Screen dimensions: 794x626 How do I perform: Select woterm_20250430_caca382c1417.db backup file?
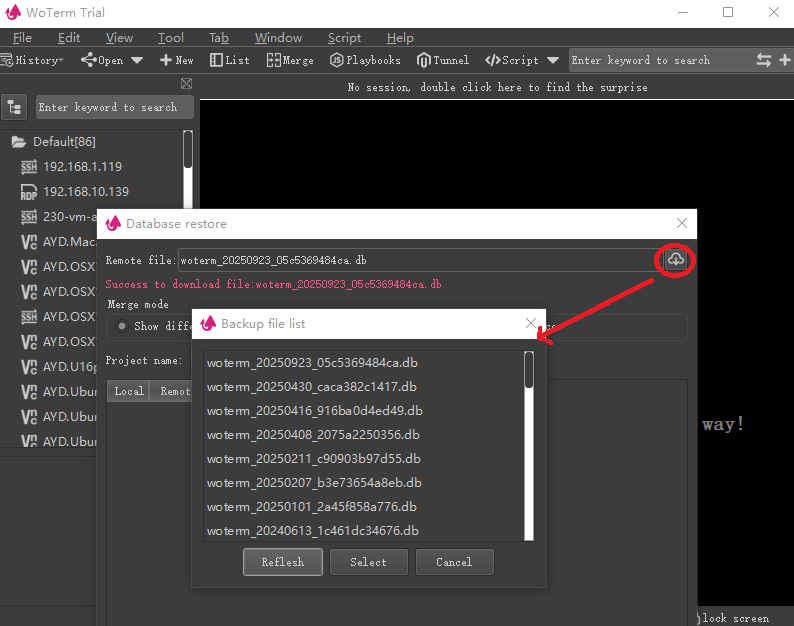[x=312, y=386]
